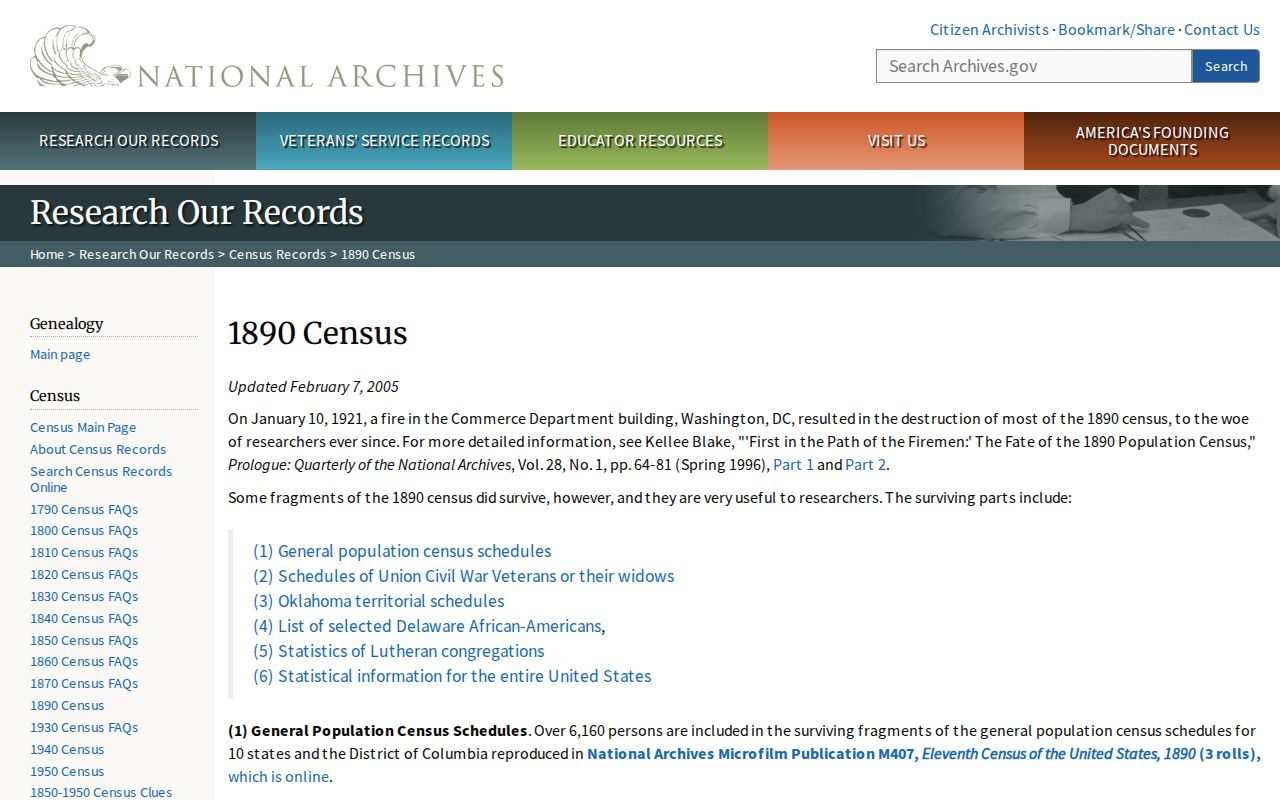Open the Bookmark/Share link
1280x800 pixels.
click(x=1116, y=29)
